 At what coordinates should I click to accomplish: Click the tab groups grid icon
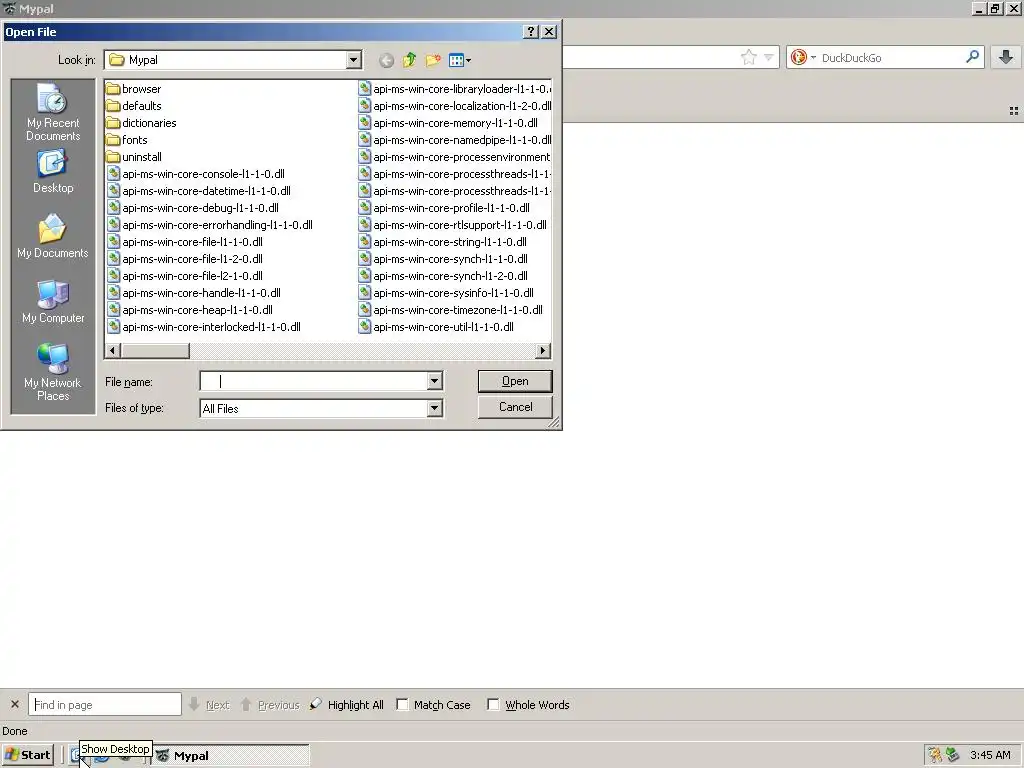(1014, 111)
